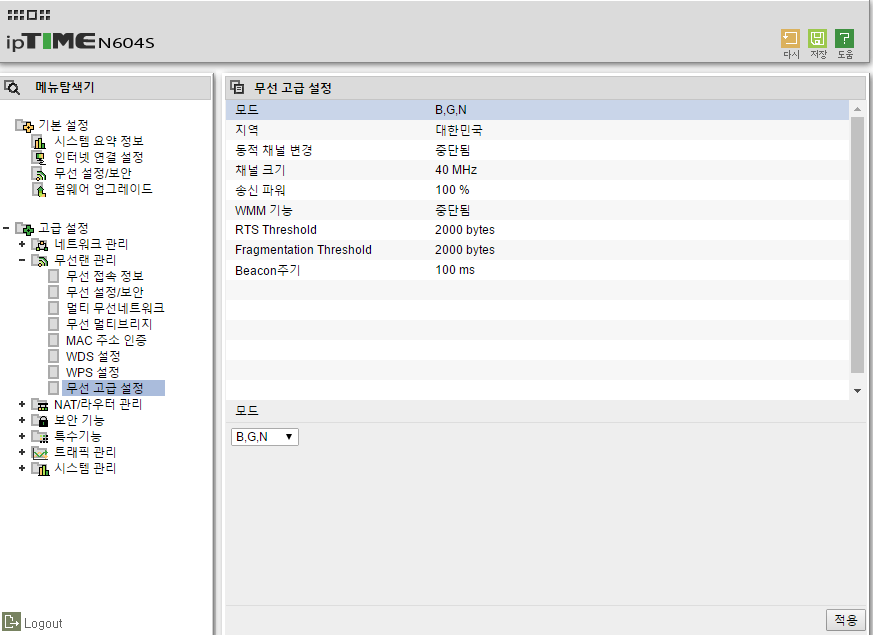Open the MAC 주소 인증 page
873x635 pixels.
pos(106,340)
